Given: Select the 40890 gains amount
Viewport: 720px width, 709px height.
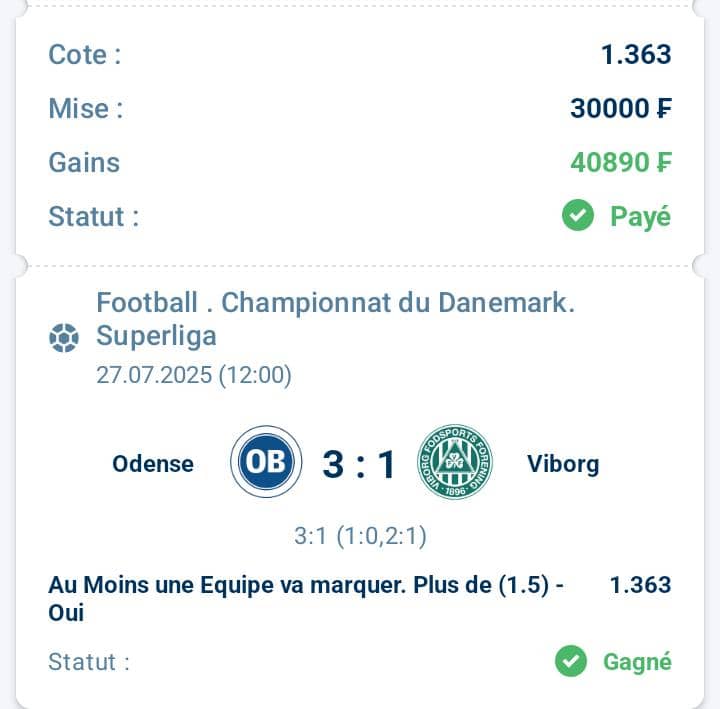Looking at the screenshot, I should coord(621,163).
